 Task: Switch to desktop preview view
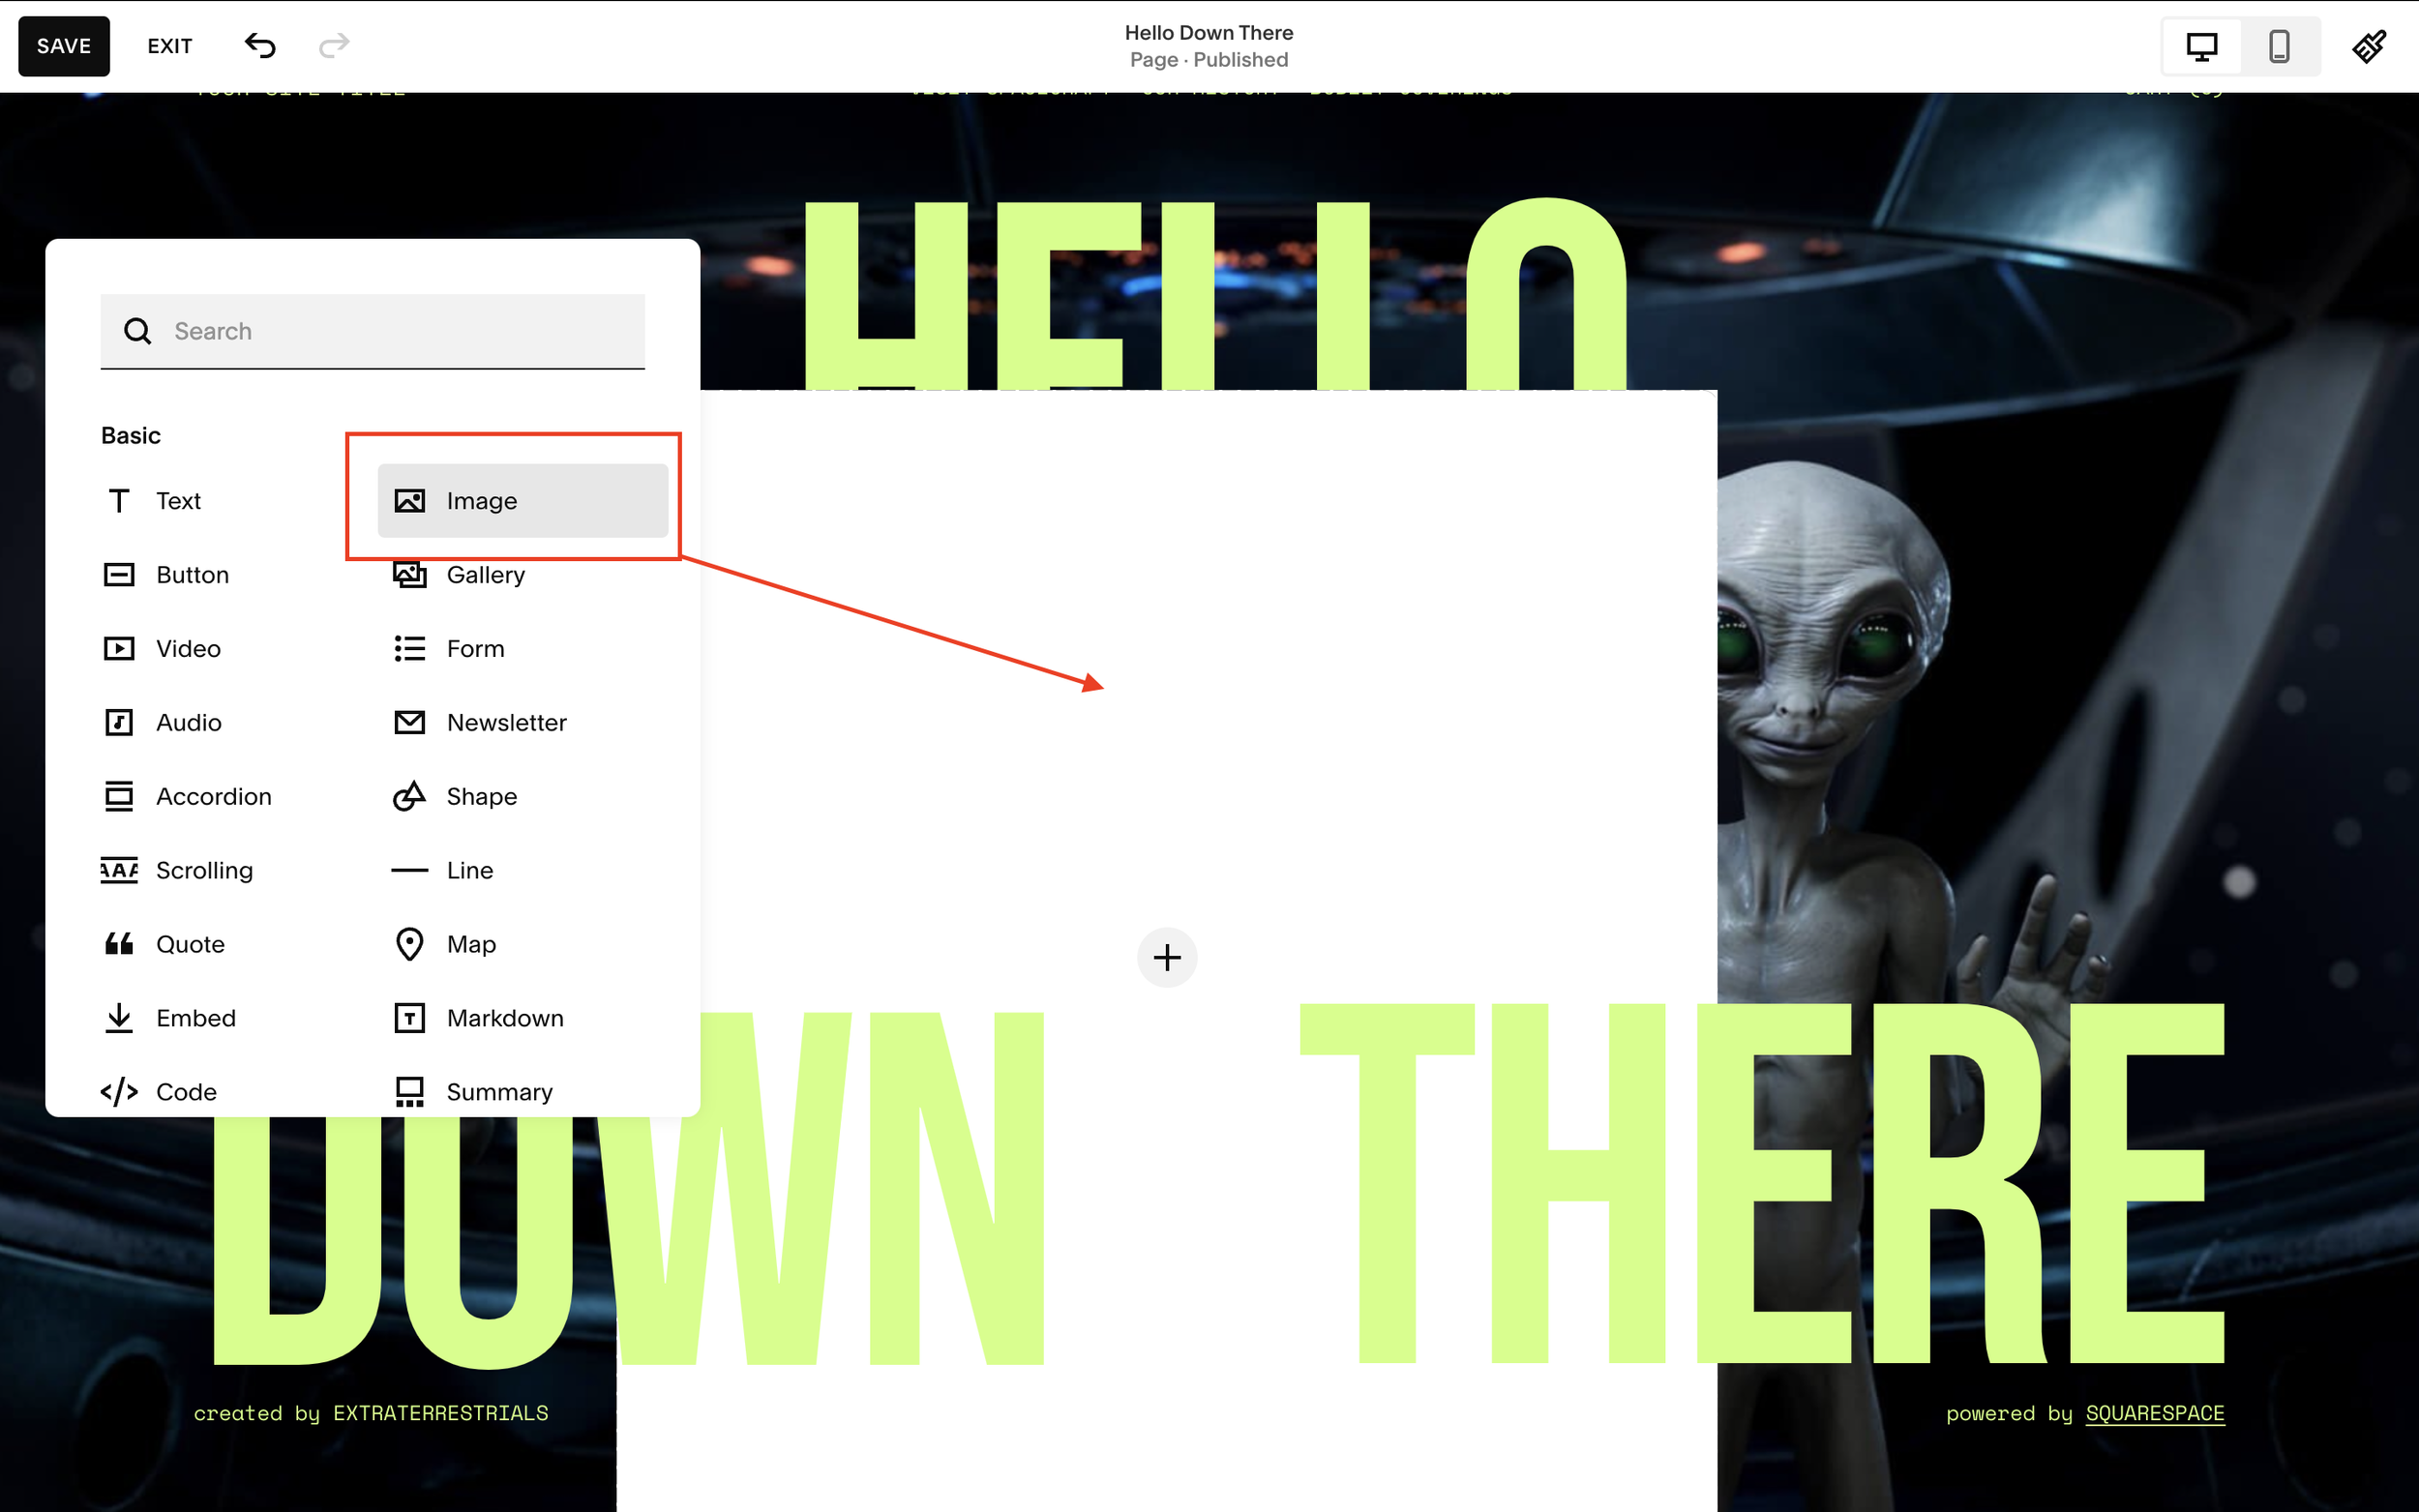point(2201,46)
